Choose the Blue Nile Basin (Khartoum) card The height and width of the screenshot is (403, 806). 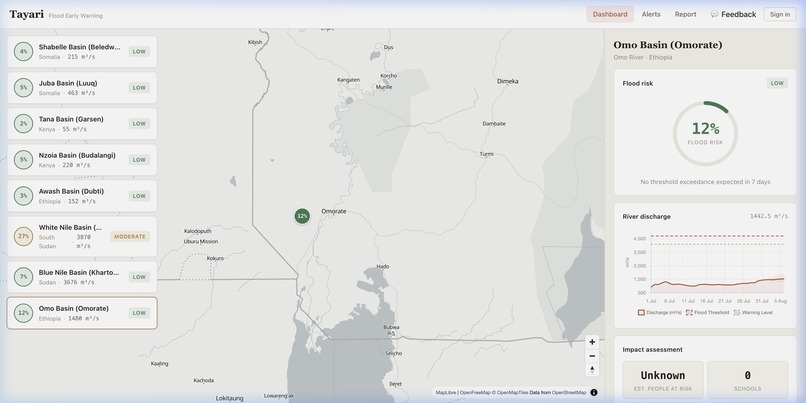click(82, 277)
